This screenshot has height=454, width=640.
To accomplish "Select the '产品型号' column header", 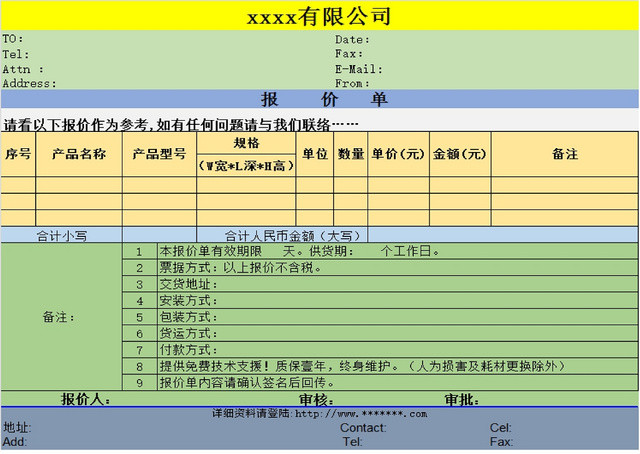I will [159, 154].
